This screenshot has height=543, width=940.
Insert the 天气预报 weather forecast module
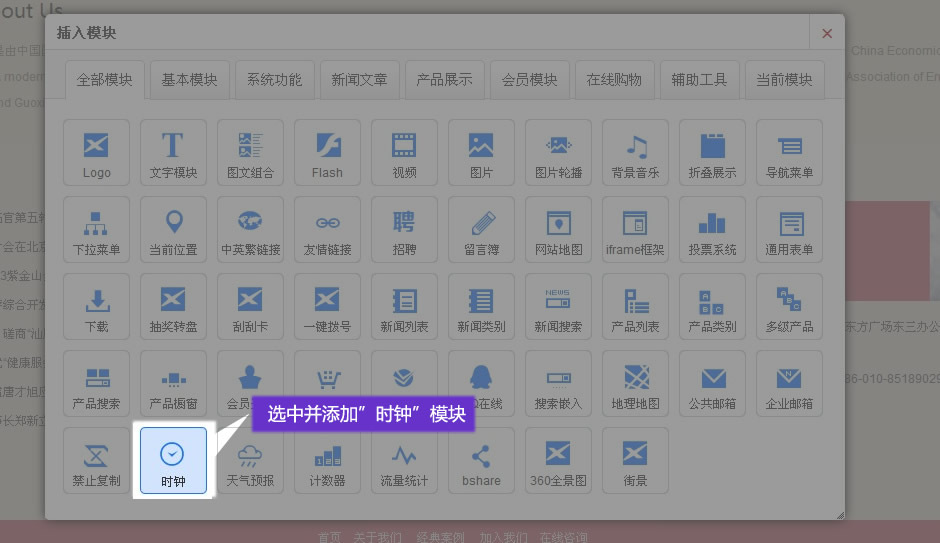(250, 460)
